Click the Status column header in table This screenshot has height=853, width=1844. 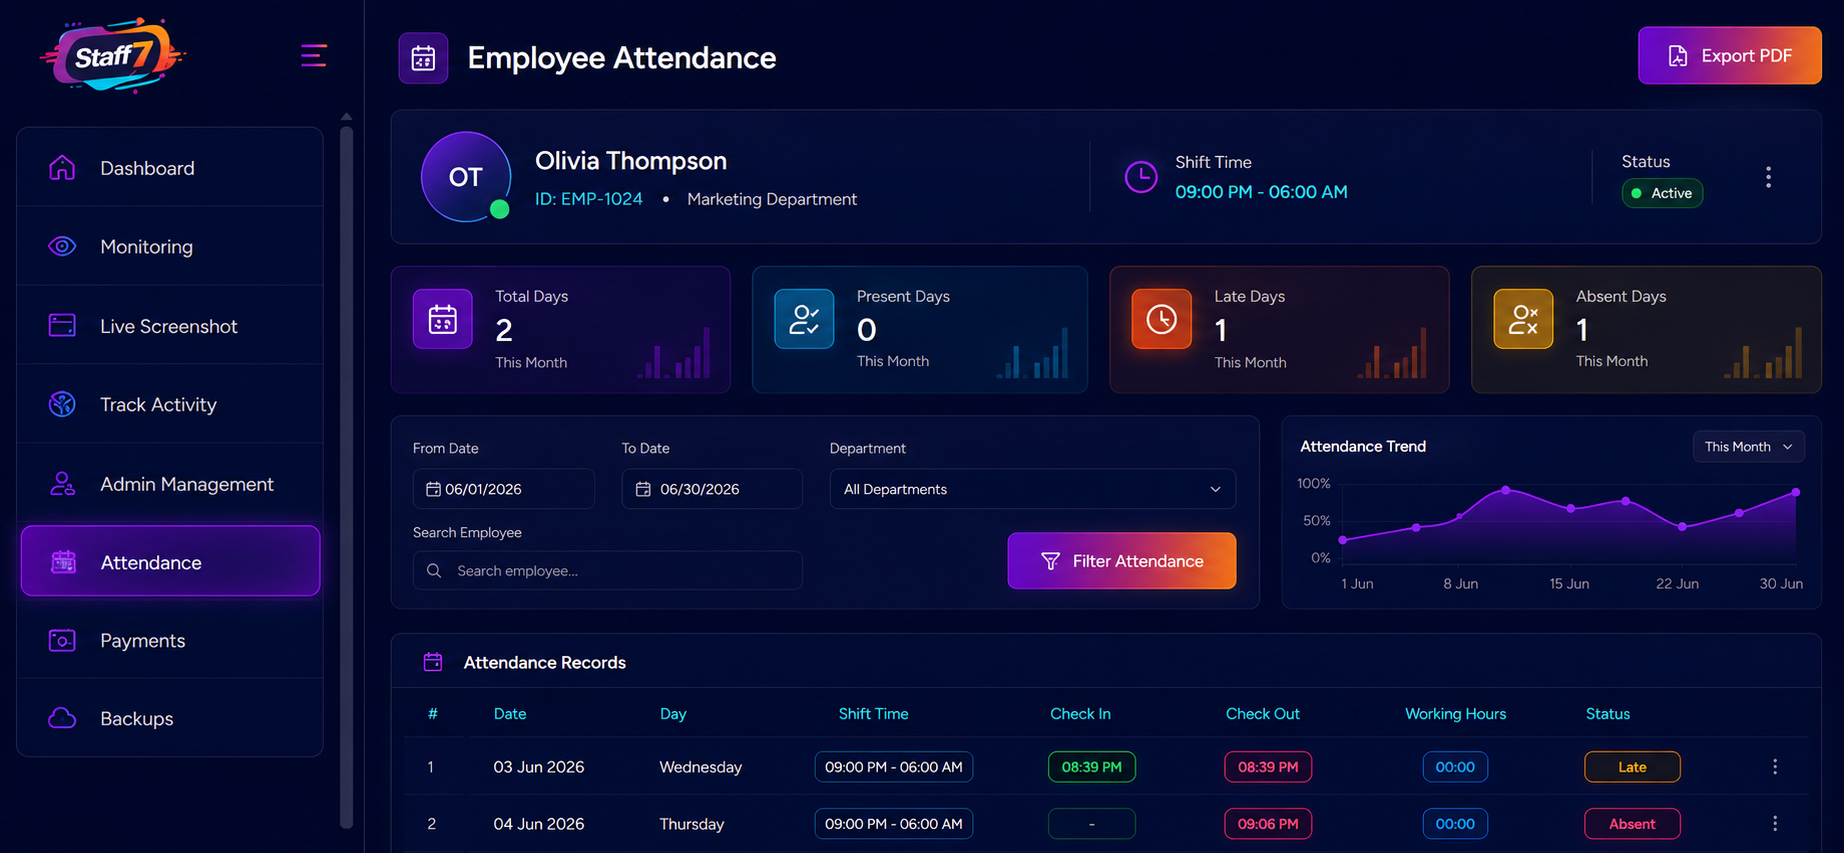[x=1608, y=714]
